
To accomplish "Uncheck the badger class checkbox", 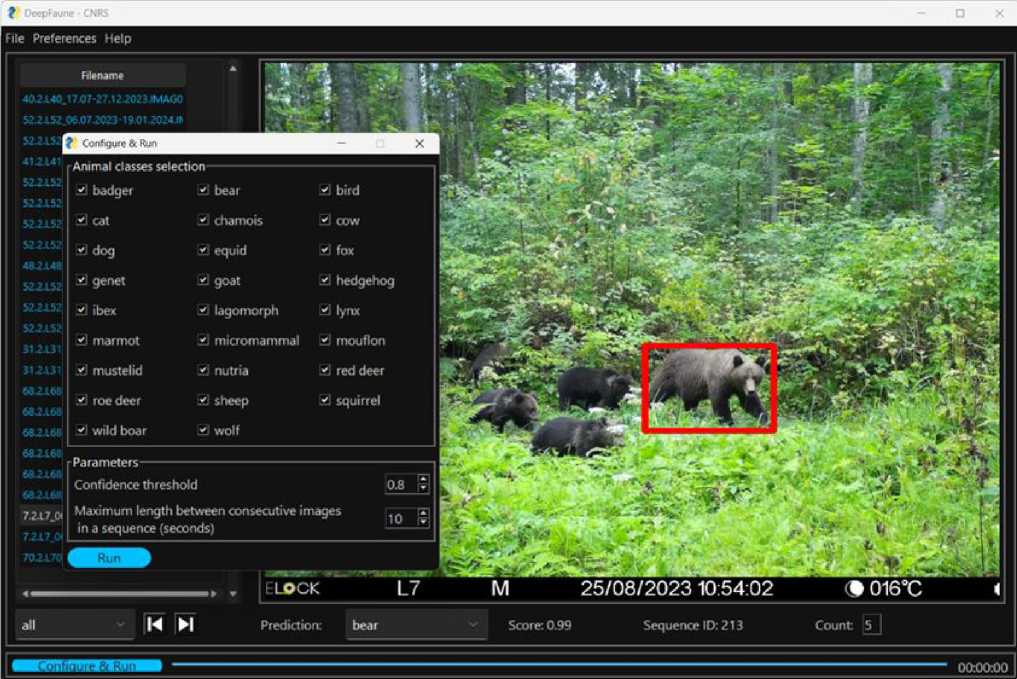I will pos(81,190).
